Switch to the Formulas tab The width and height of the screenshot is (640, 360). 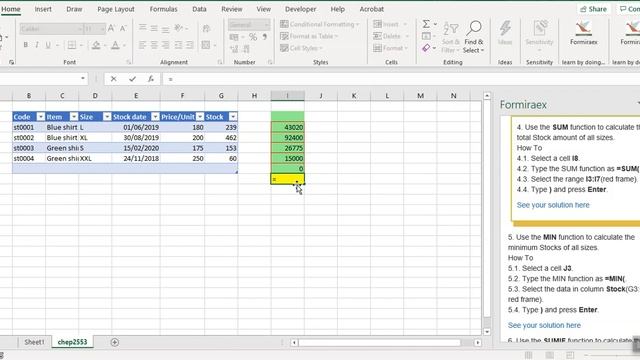click(163, 9)
